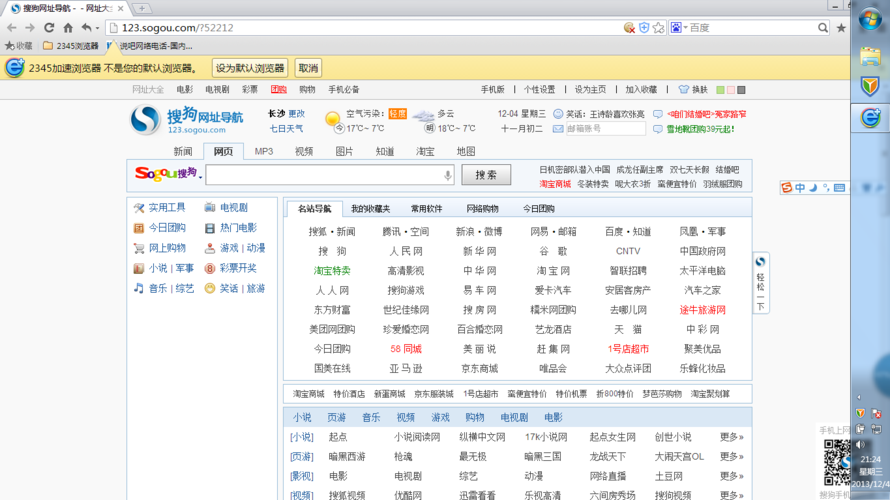
Task: Open the file explorer taskbar icon
Action: coord(870,57)
